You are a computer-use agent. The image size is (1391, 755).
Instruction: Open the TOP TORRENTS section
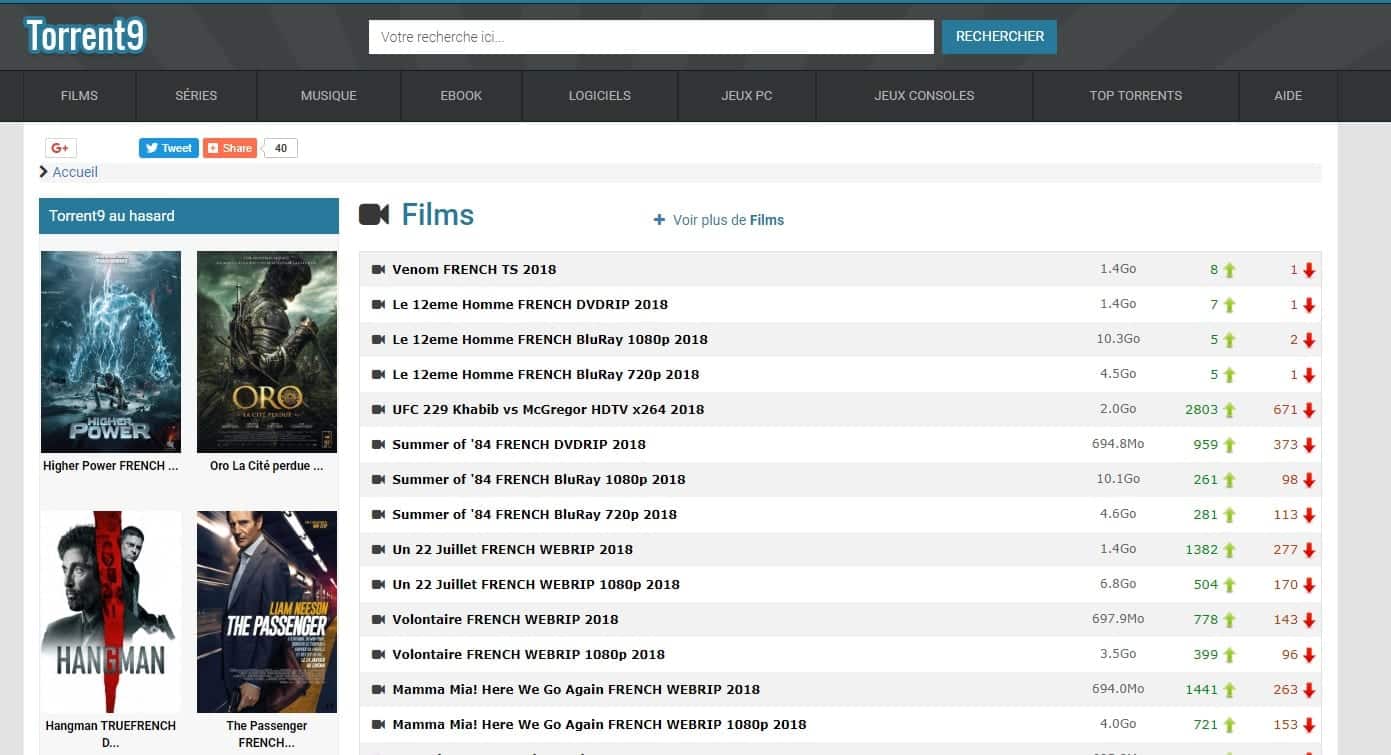[x=1135, y=95]
